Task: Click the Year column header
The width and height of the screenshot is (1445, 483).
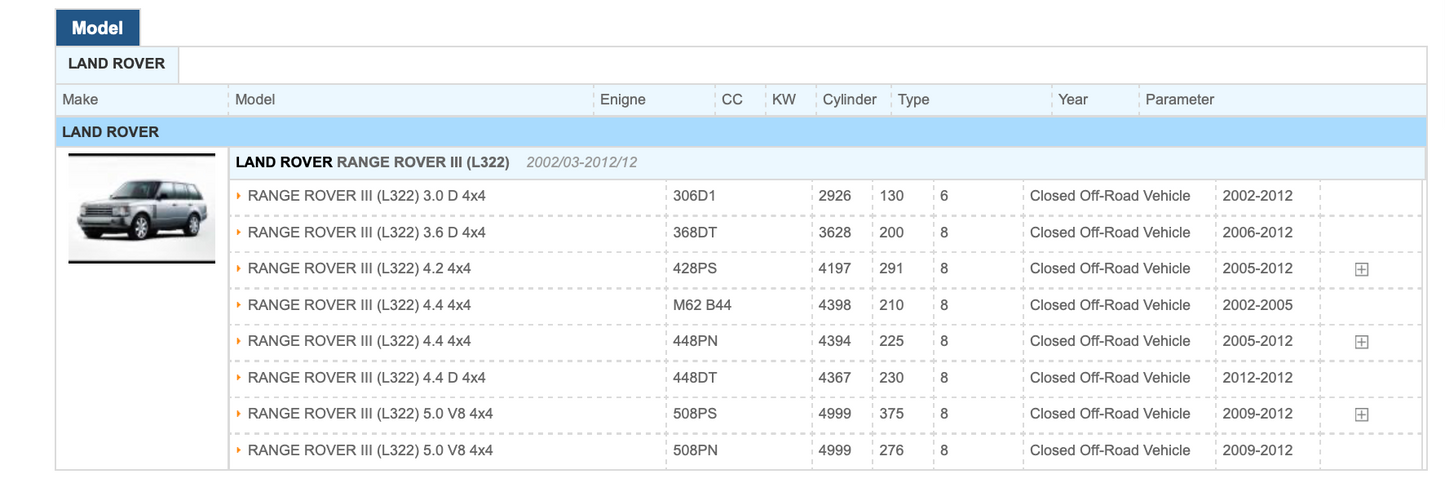Action: pyautogui.click(x=1073, y=99)
